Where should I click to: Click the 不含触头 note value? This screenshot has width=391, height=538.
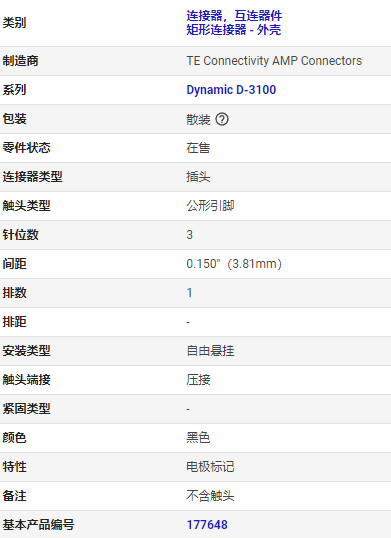(210, 496)
